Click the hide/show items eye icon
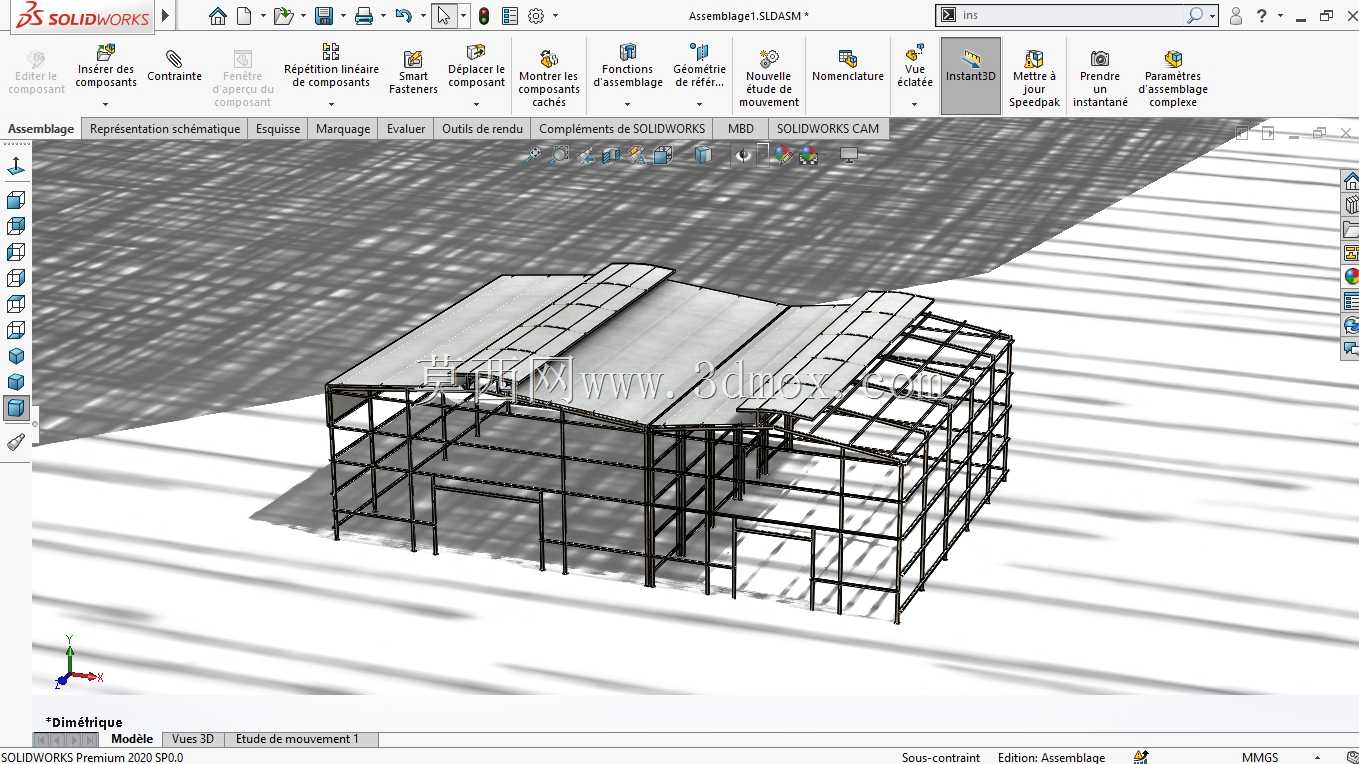 (x=742, y=155)
